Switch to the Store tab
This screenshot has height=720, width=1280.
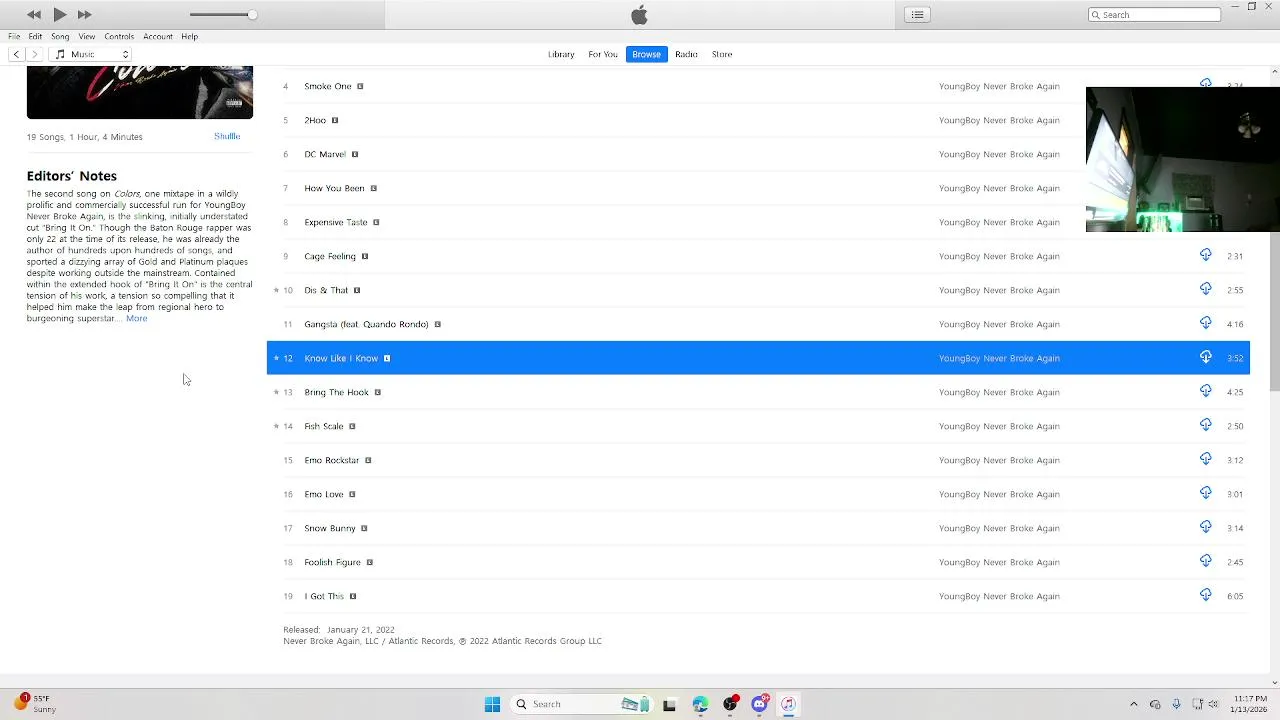tap(722, 54)
